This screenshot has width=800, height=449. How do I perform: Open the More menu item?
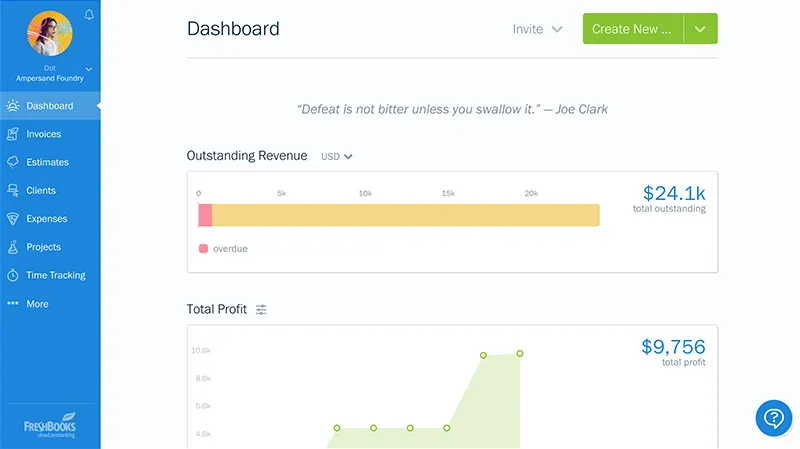point(36,304)
